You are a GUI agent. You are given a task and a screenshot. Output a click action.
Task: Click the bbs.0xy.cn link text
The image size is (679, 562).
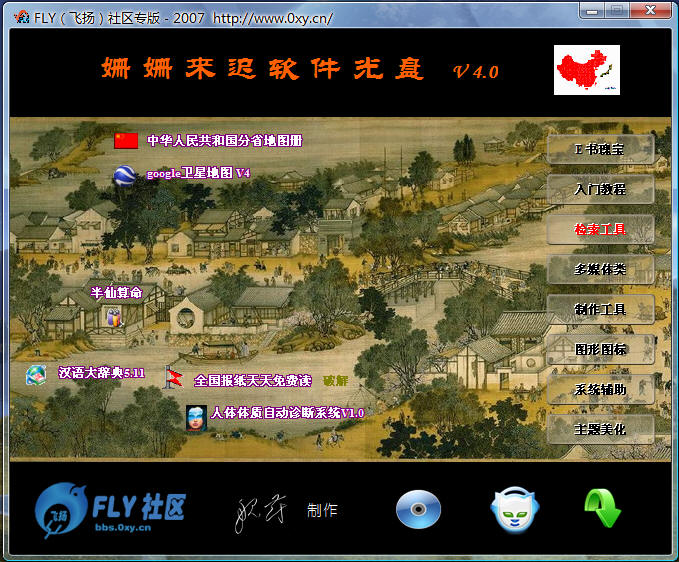click(123, 527)
